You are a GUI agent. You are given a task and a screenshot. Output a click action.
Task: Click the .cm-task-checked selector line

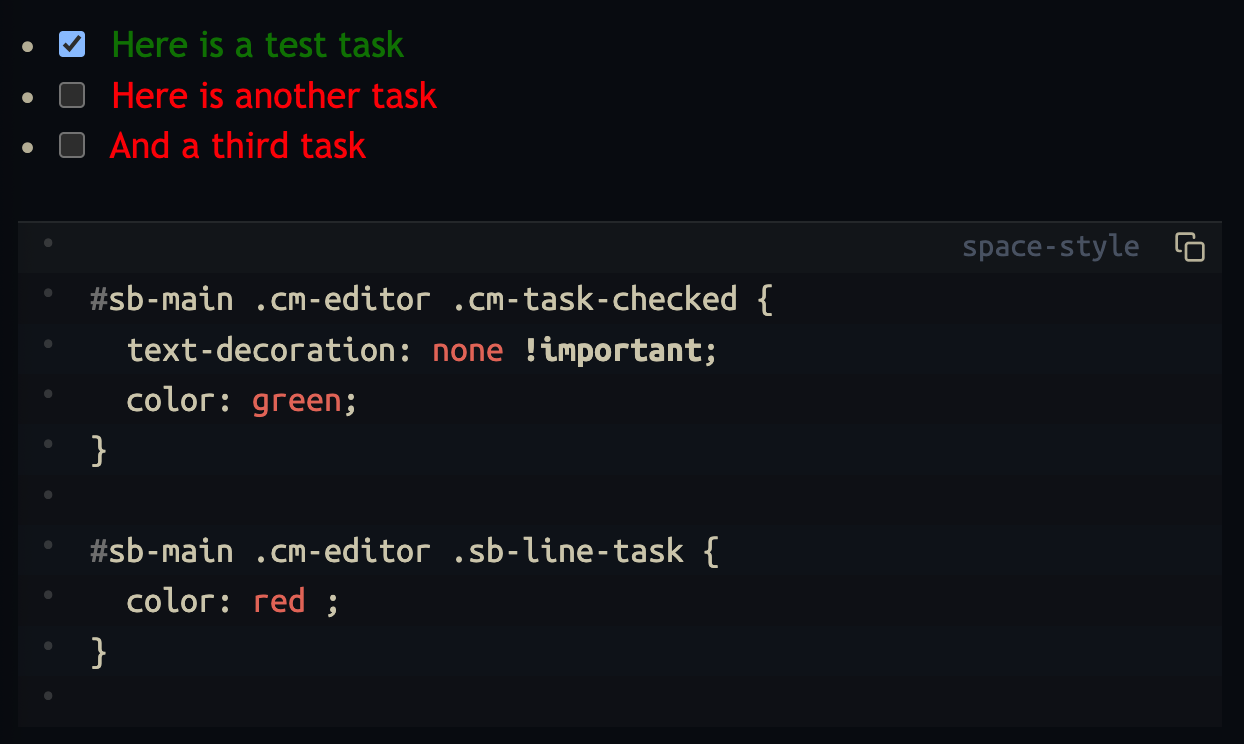click(x=430, y=299)
